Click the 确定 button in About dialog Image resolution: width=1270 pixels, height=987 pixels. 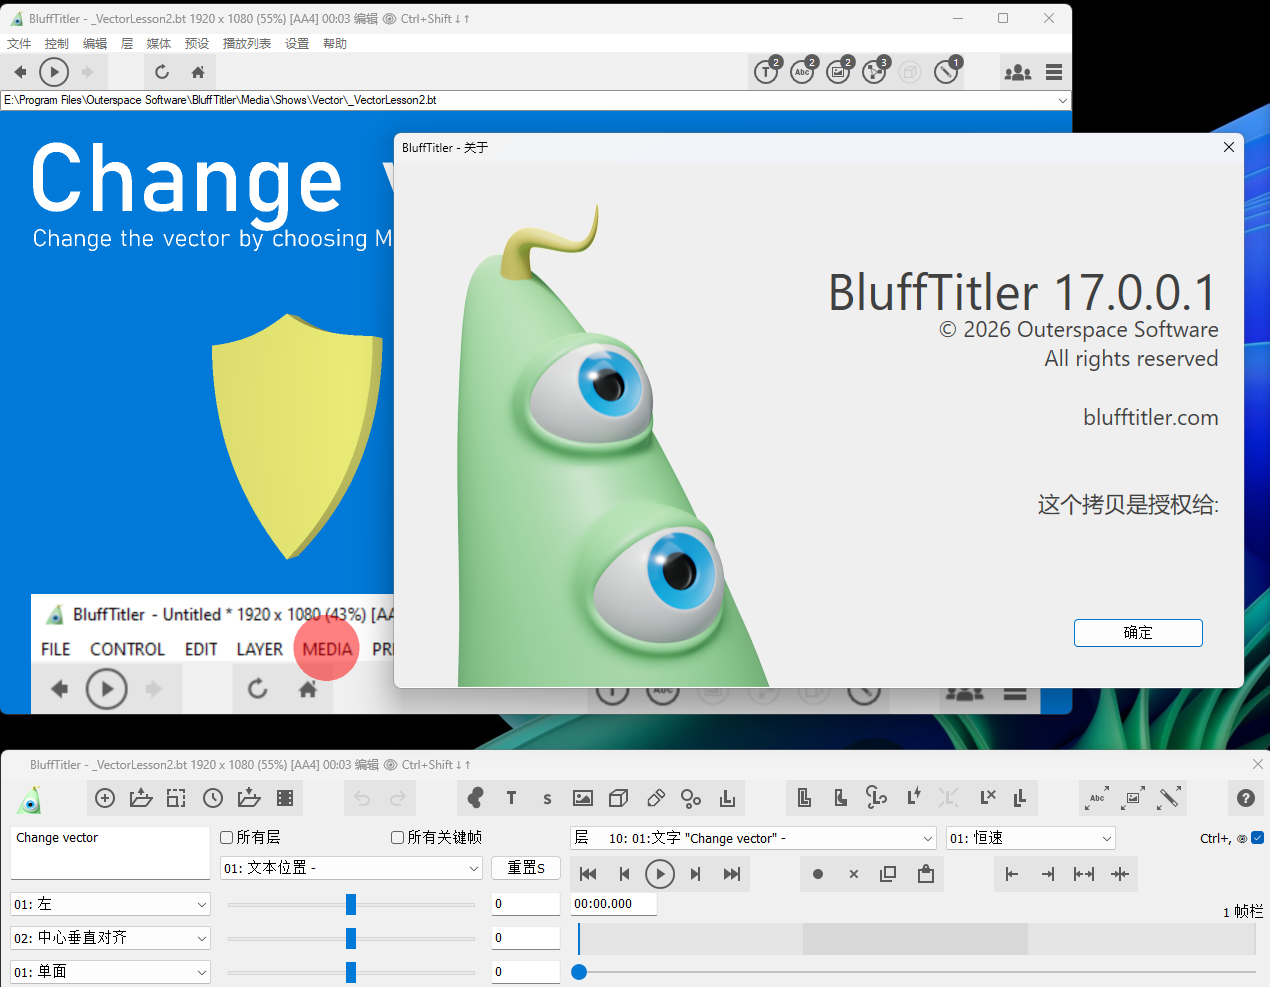1138,633
